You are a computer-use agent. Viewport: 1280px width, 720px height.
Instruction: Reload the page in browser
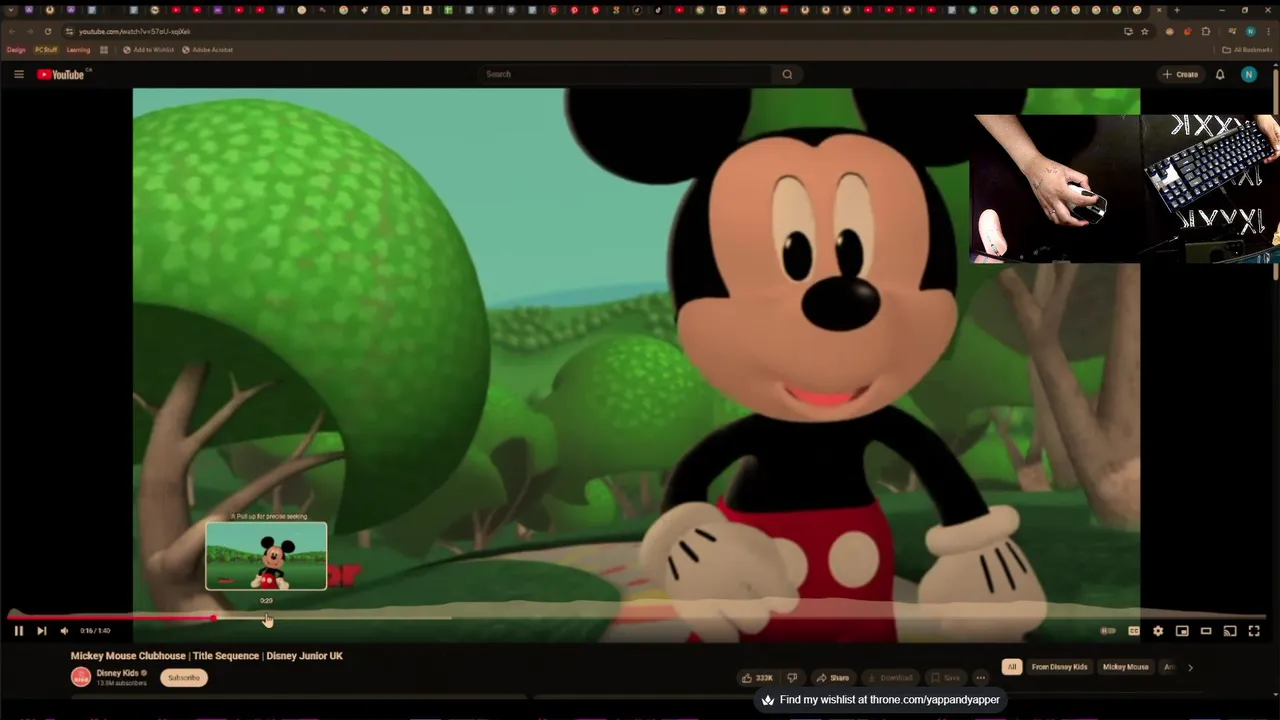[47, 31]
